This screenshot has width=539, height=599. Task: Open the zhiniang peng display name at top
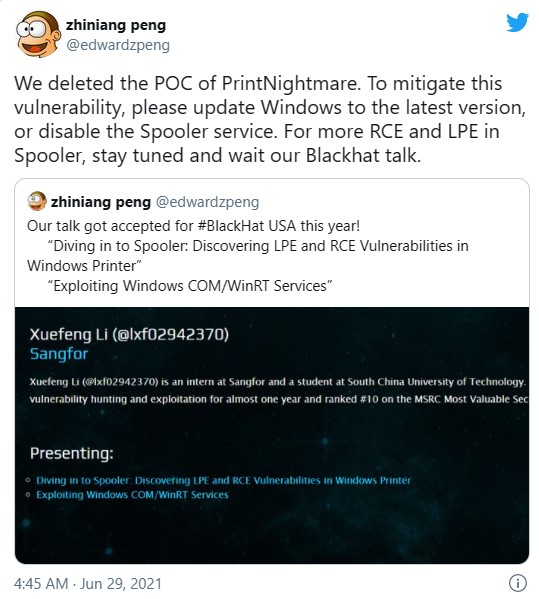pyautogui.click(x=116, y=25)
